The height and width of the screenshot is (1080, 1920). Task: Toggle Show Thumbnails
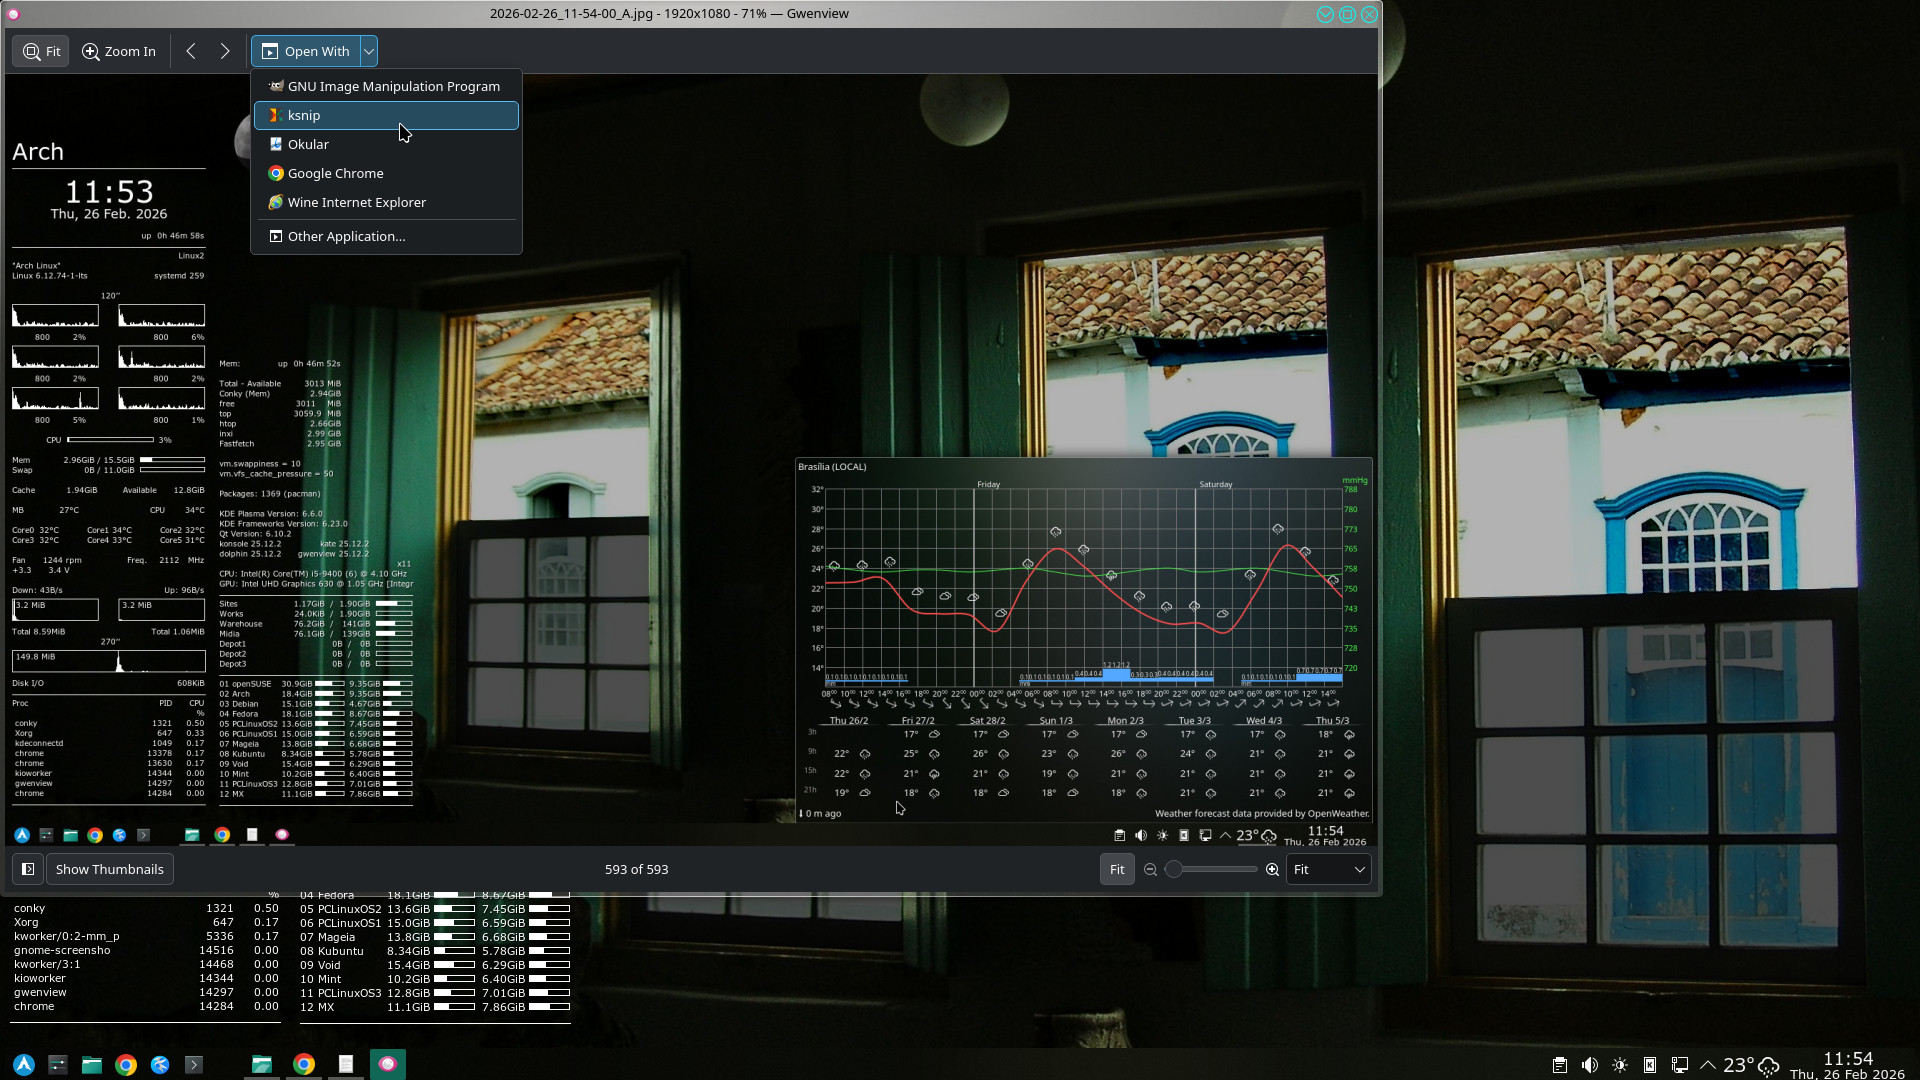pos(109,870)
